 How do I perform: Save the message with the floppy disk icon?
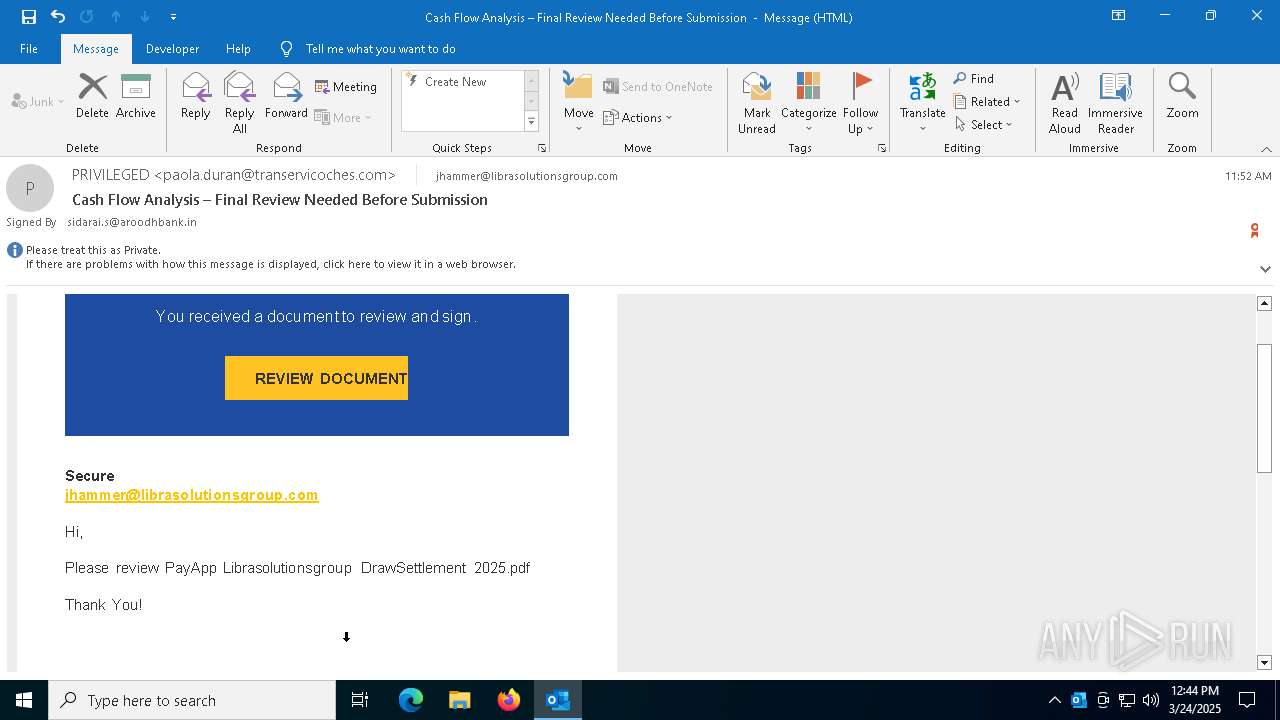click(x=29, y=16)
